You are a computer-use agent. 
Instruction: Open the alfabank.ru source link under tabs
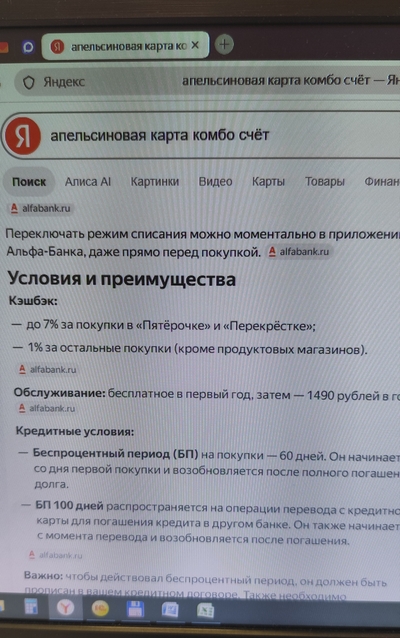[x=41, y=209]
